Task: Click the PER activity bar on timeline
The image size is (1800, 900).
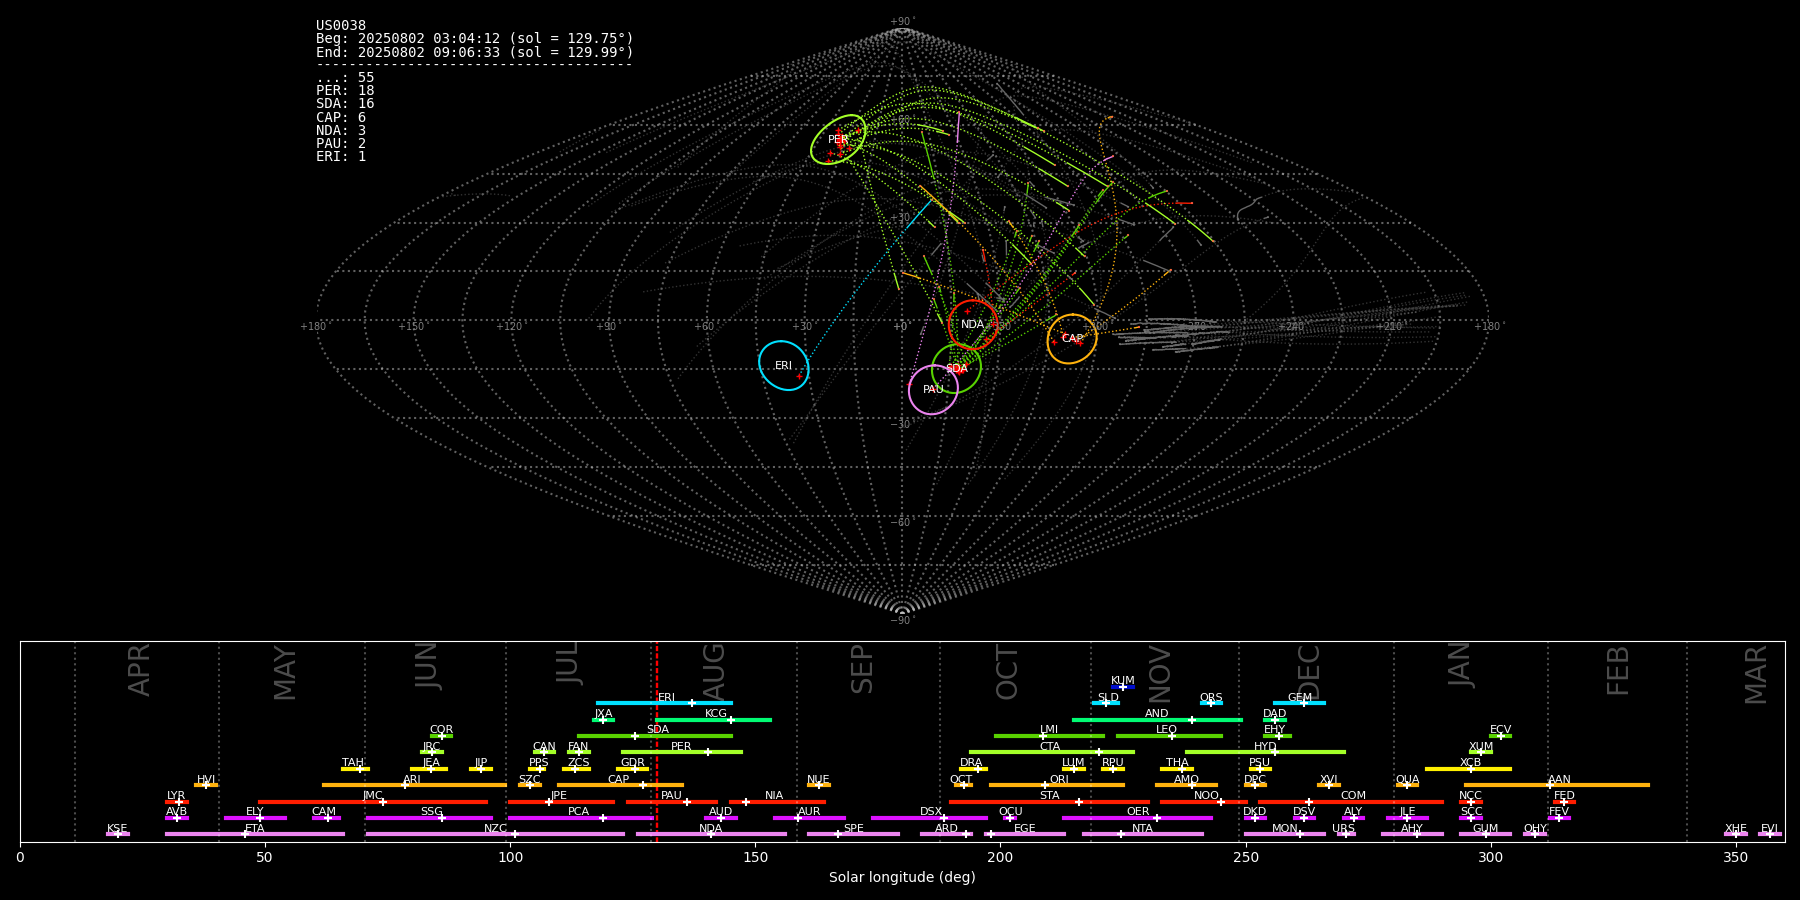Action: click(681, 752)
